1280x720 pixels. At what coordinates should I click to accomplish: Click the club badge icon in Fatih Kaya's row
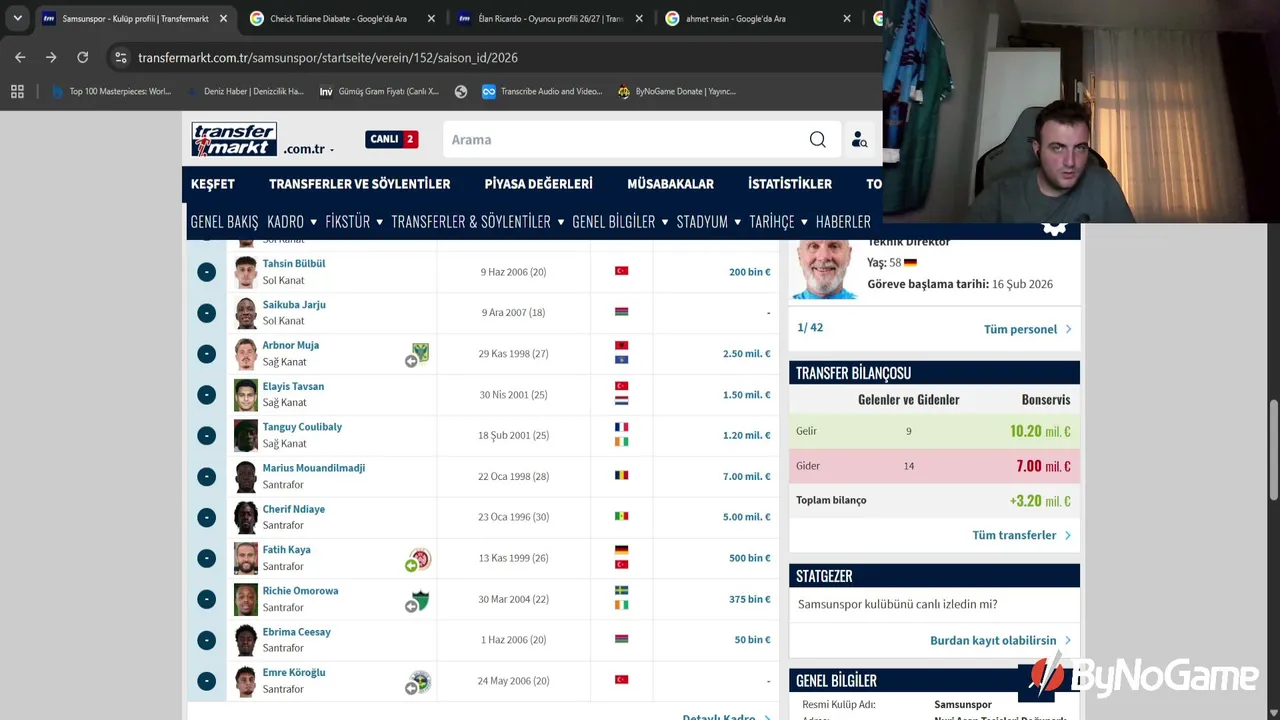coord(421,558)
